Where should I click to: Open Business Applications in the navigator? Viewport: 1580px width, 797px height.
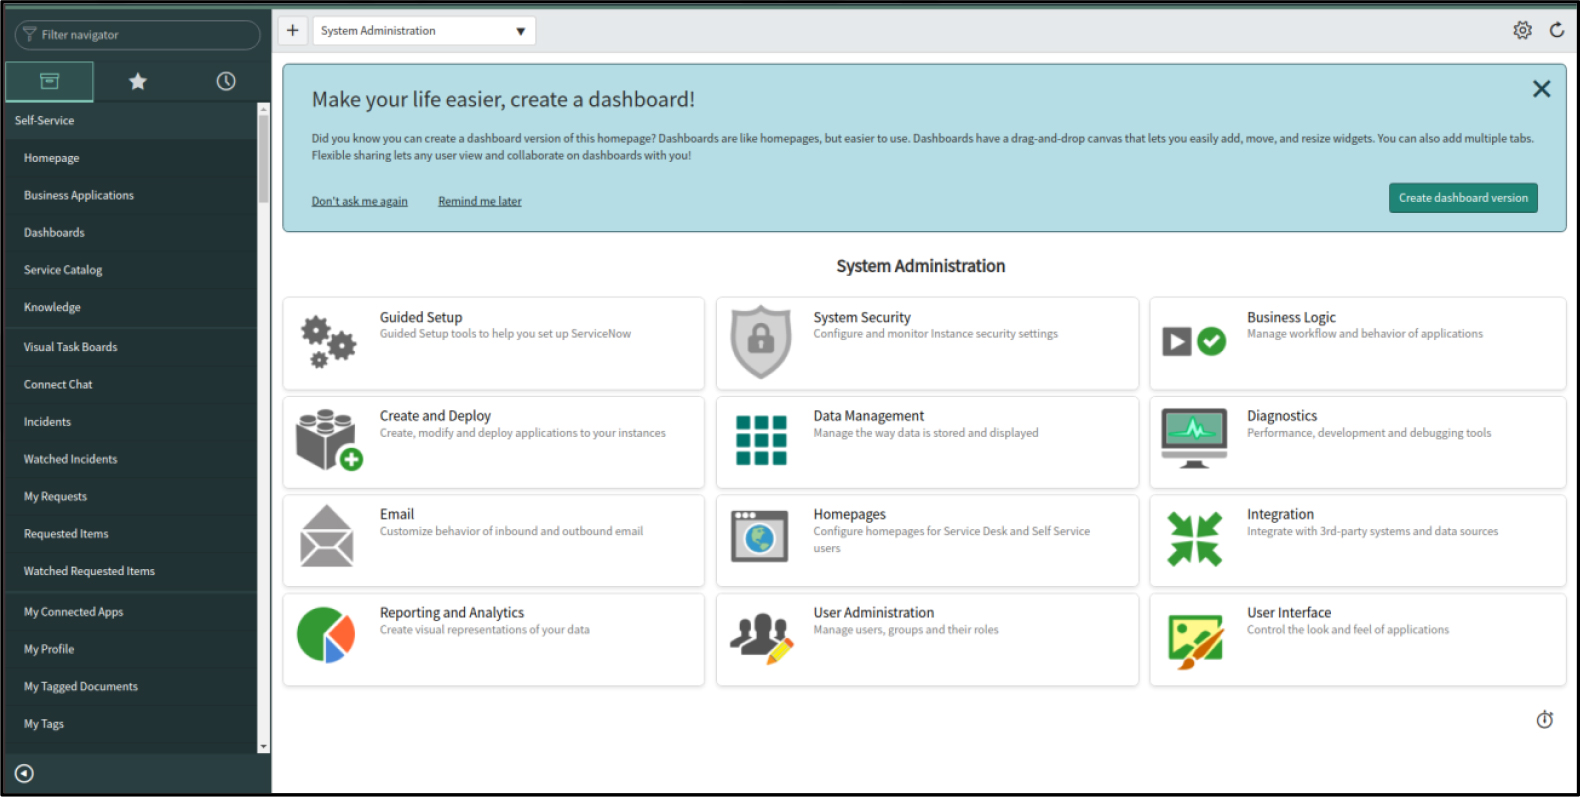point(129,195)
